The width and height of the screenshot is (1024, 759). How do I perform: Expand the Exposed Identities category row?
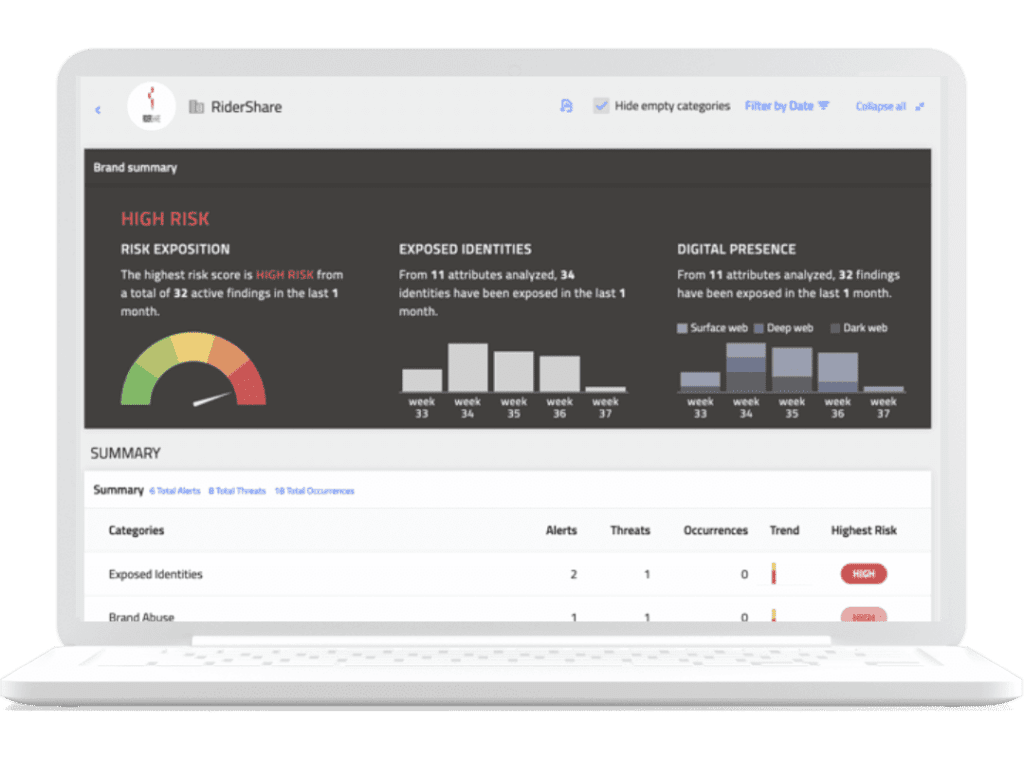507,574
